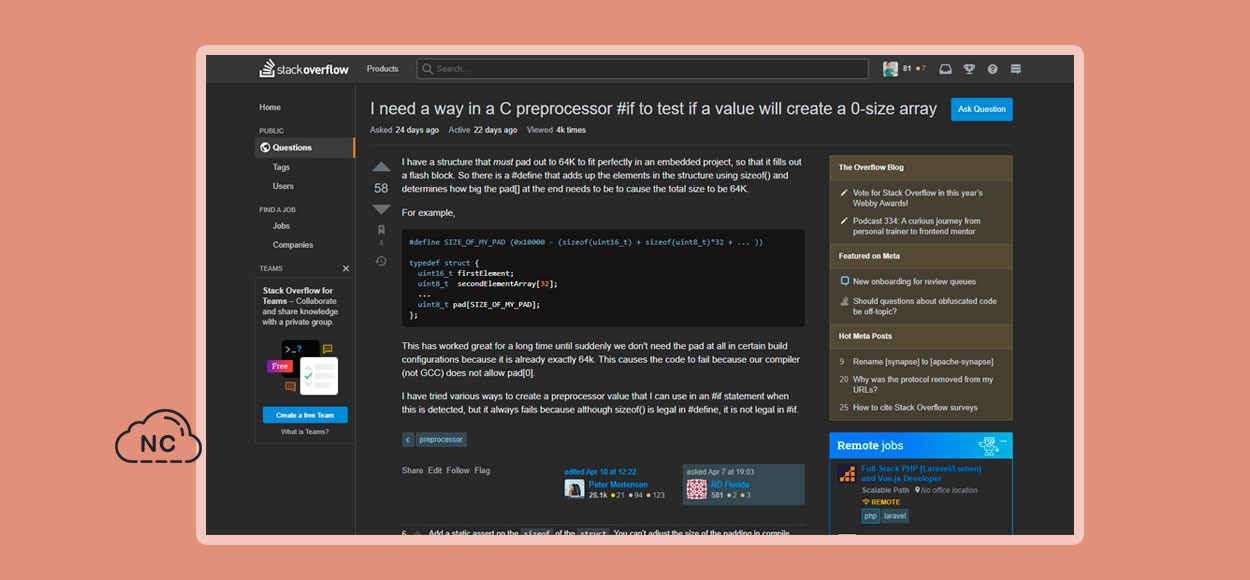Click the Share link under the question
Image resolution: width=1250 pixels, height=580 pixels.
tap(412, 470)
